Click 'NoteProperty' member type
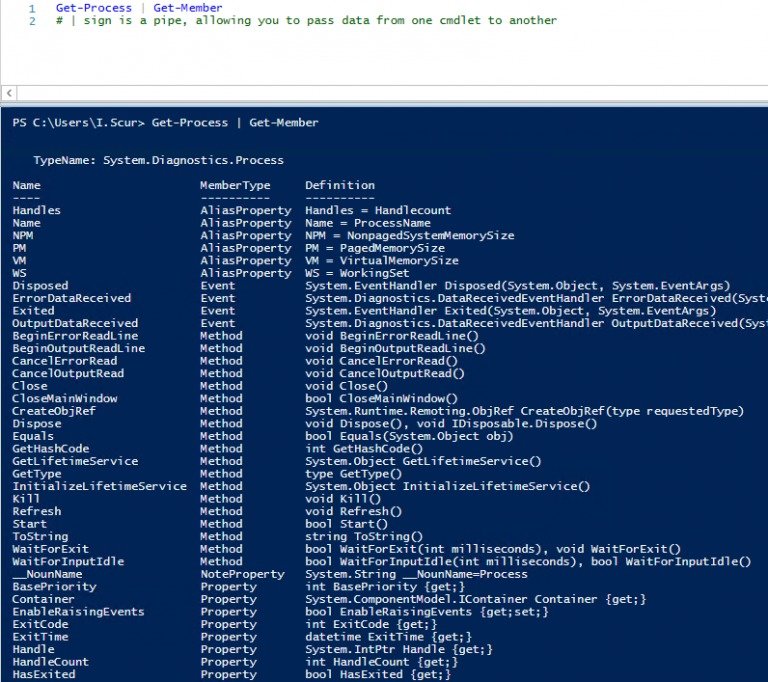The image size is (768, 682). point(242,574)
